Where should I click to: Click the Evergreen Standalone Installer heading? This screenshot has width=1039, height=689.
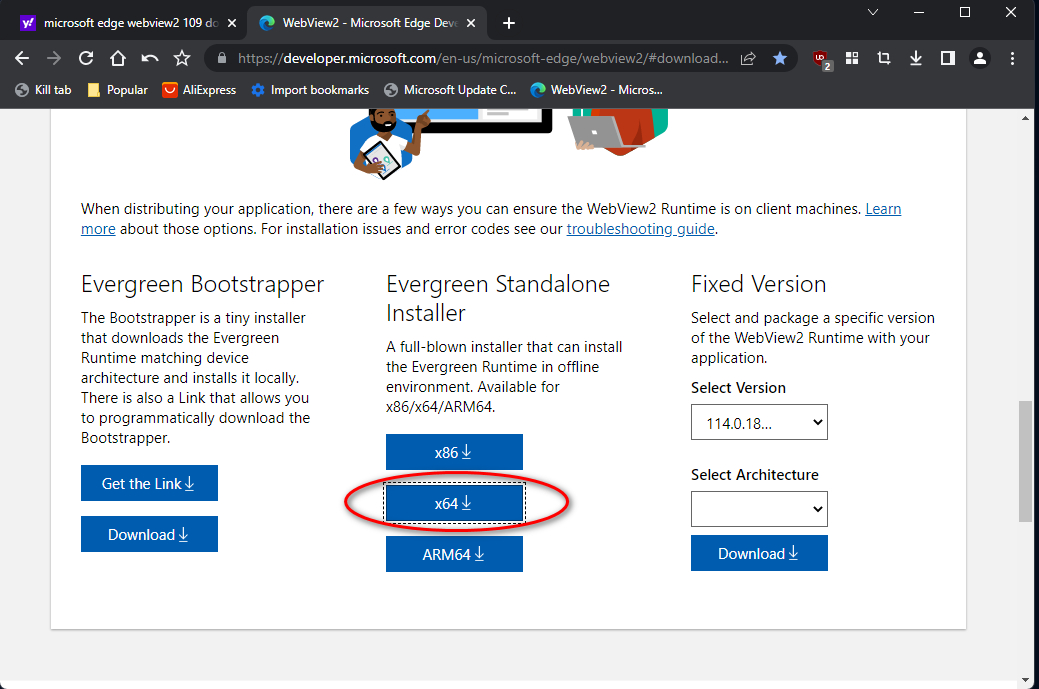click(x=498, y=298)
